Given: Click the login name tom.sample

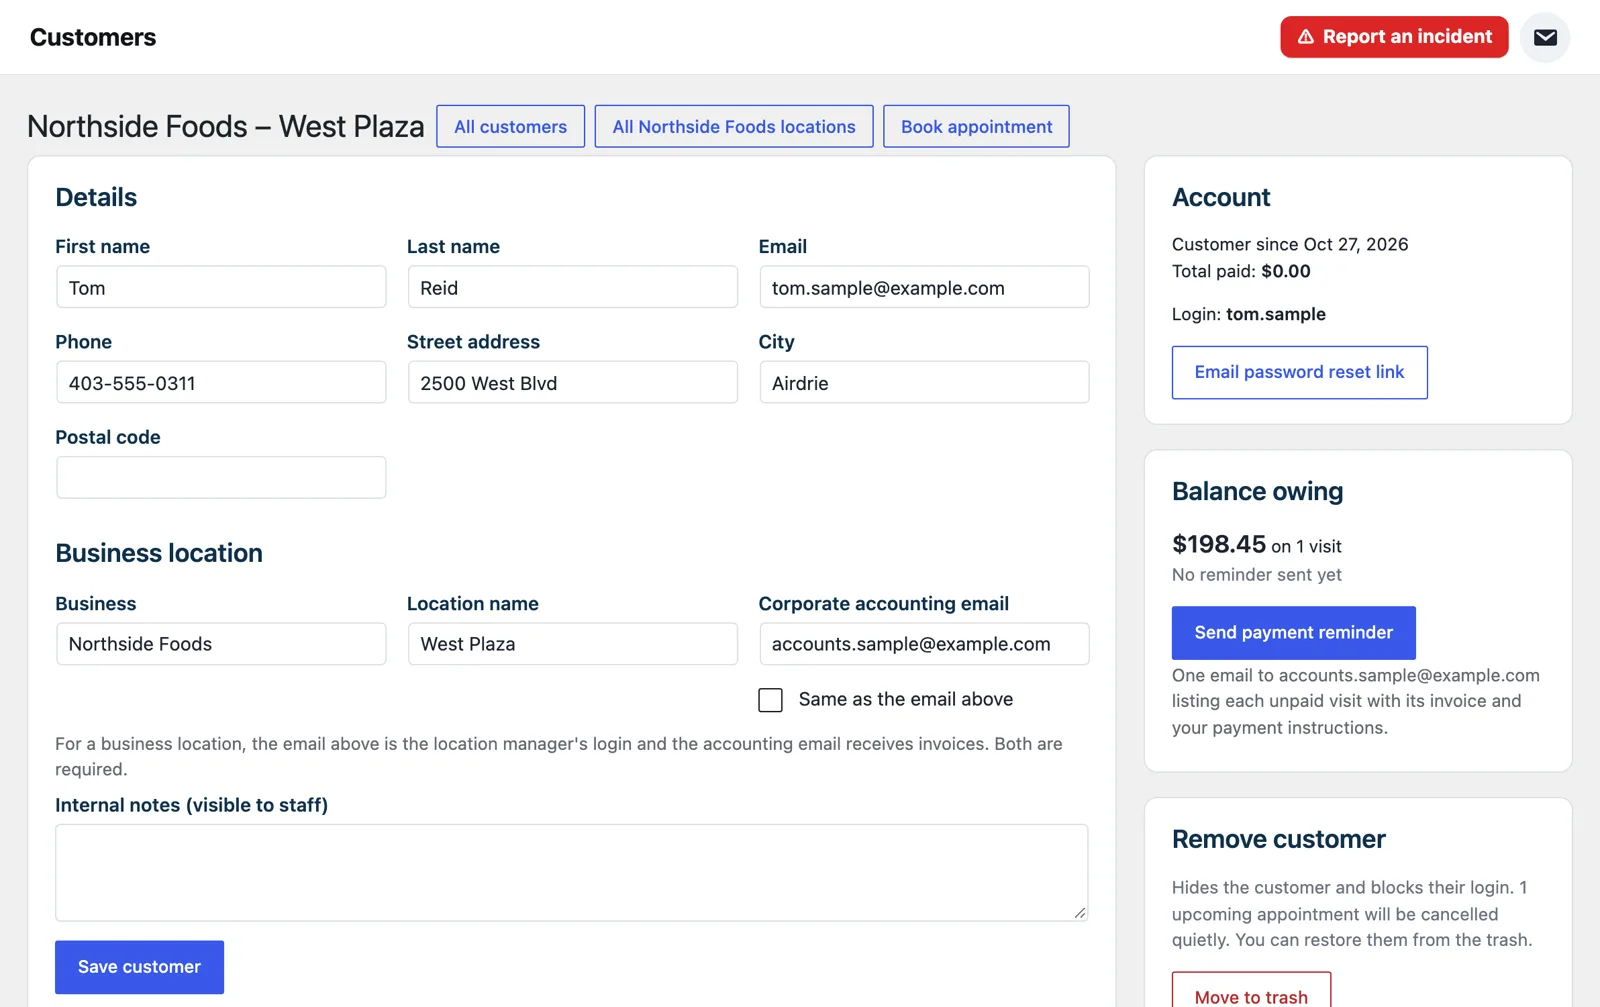Looking at the screenshot, I should coord(1276,314).
